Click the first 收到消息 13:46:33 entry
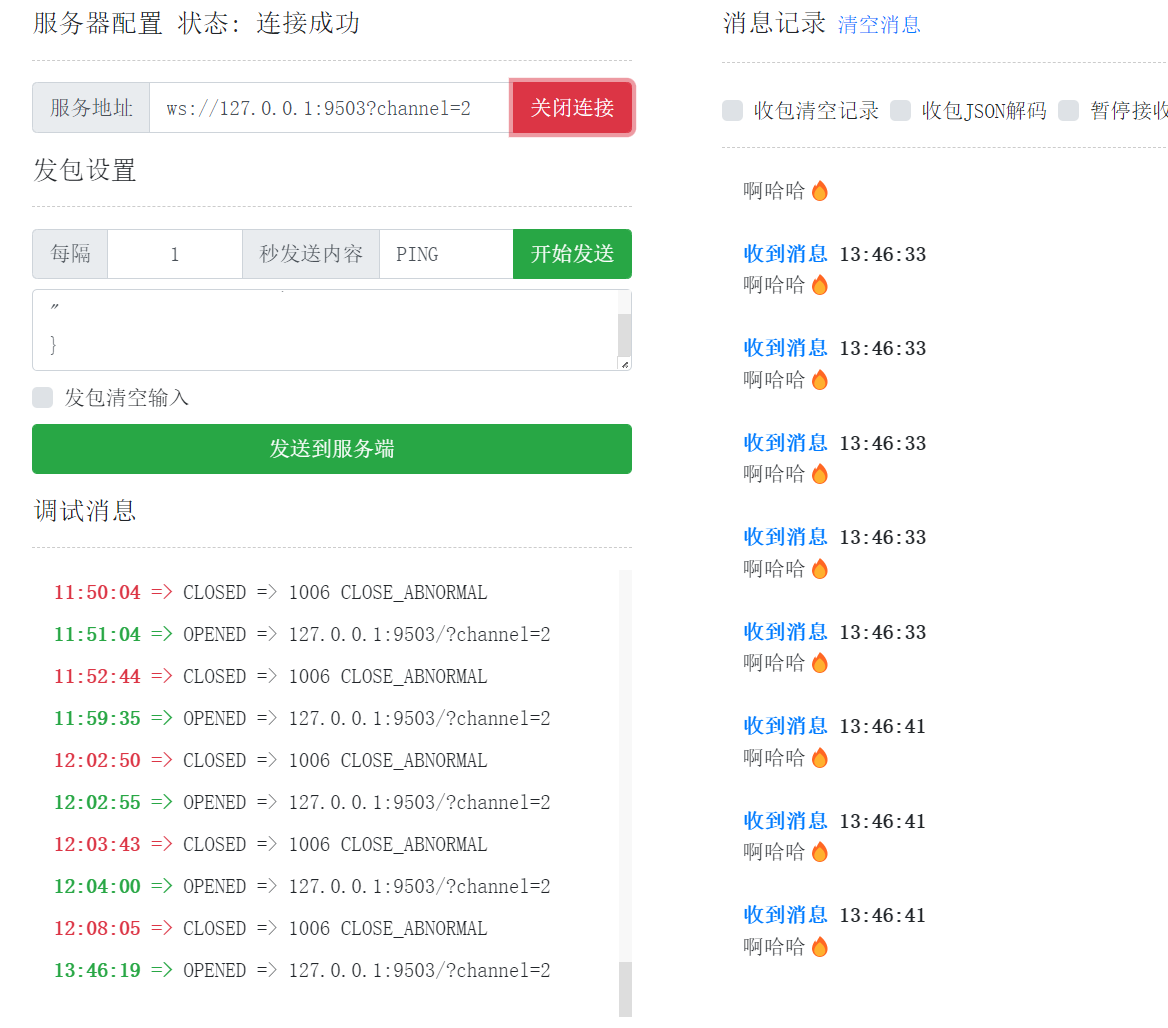The image size is (1168, 1028). (x=834, y=254)
